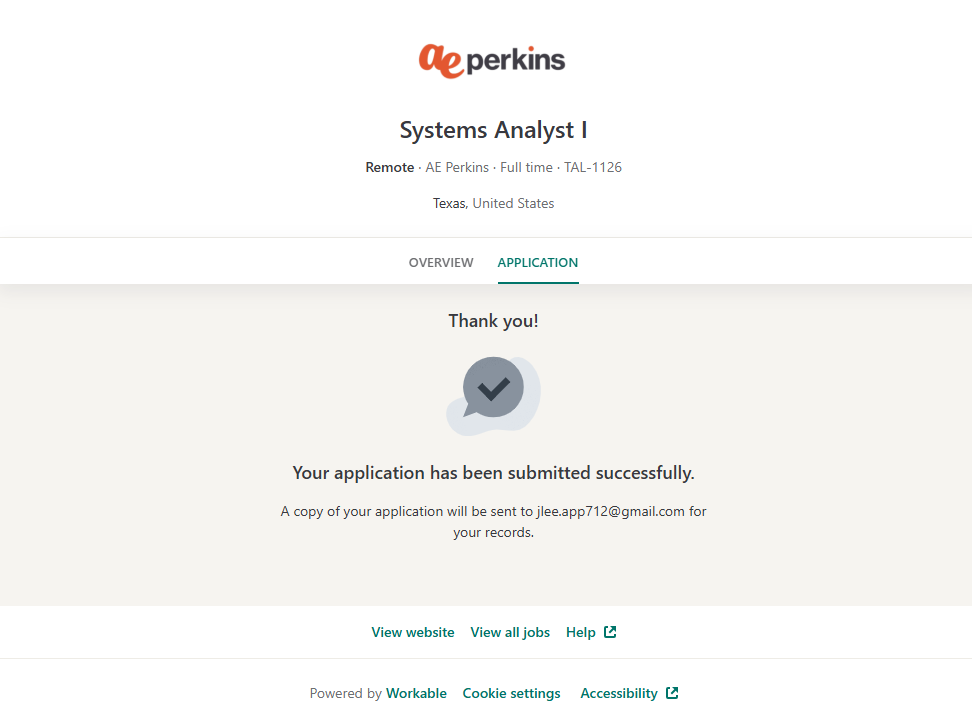Screen dimensions: 972x727
Task: Click the external link icon beside Help
Action: (611, 632)
